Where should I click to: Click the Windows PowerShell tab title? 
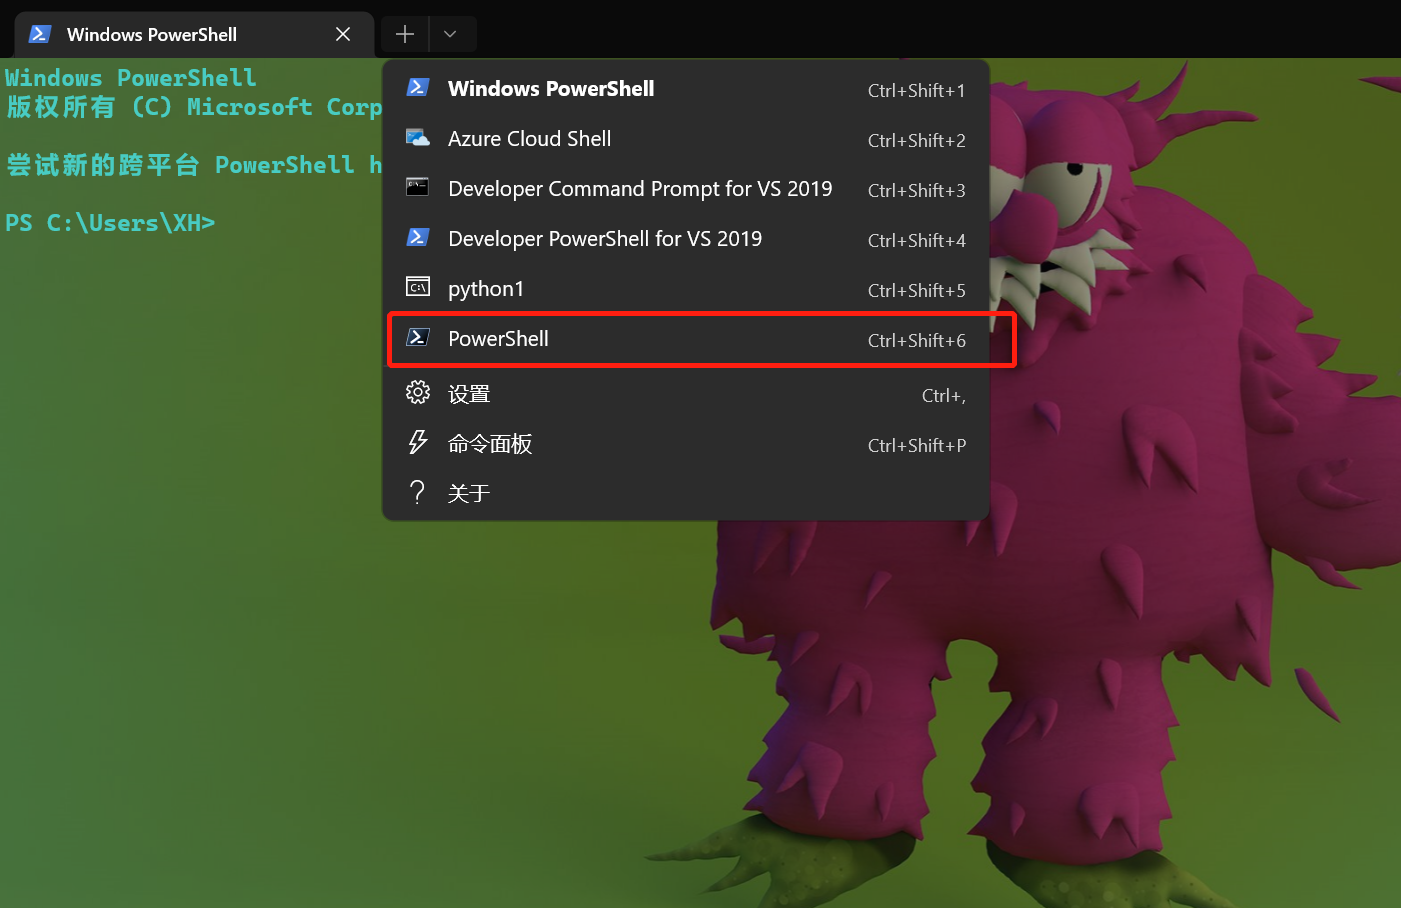click(152, 34)
